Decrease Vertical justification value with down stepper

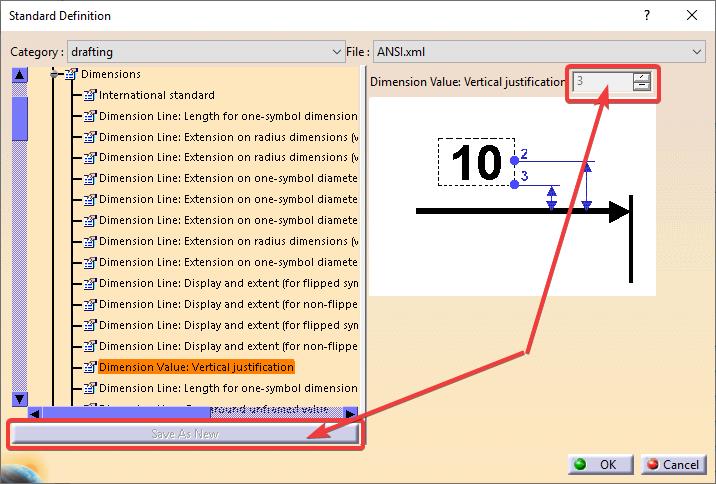coord(642,86)
